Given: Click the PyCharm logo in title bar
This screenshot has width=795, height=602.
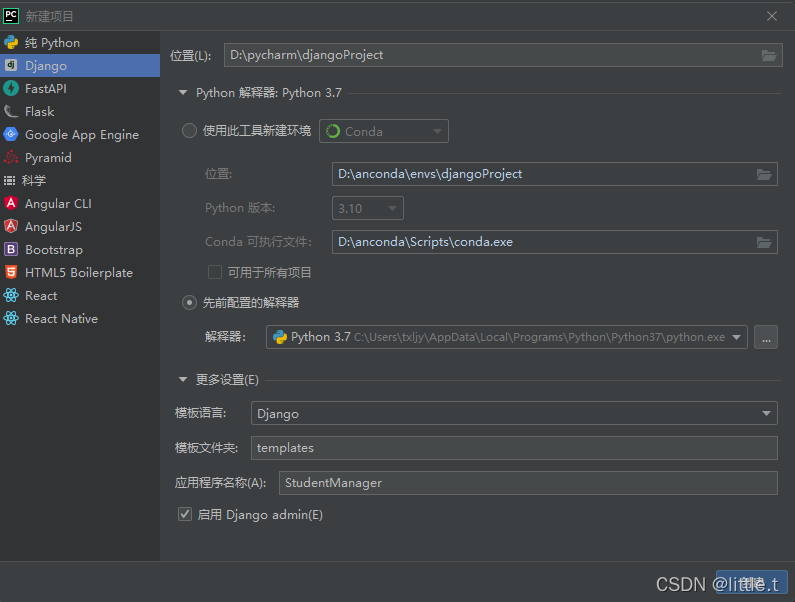Looking at the screenshot, I should tap(11, 16).
